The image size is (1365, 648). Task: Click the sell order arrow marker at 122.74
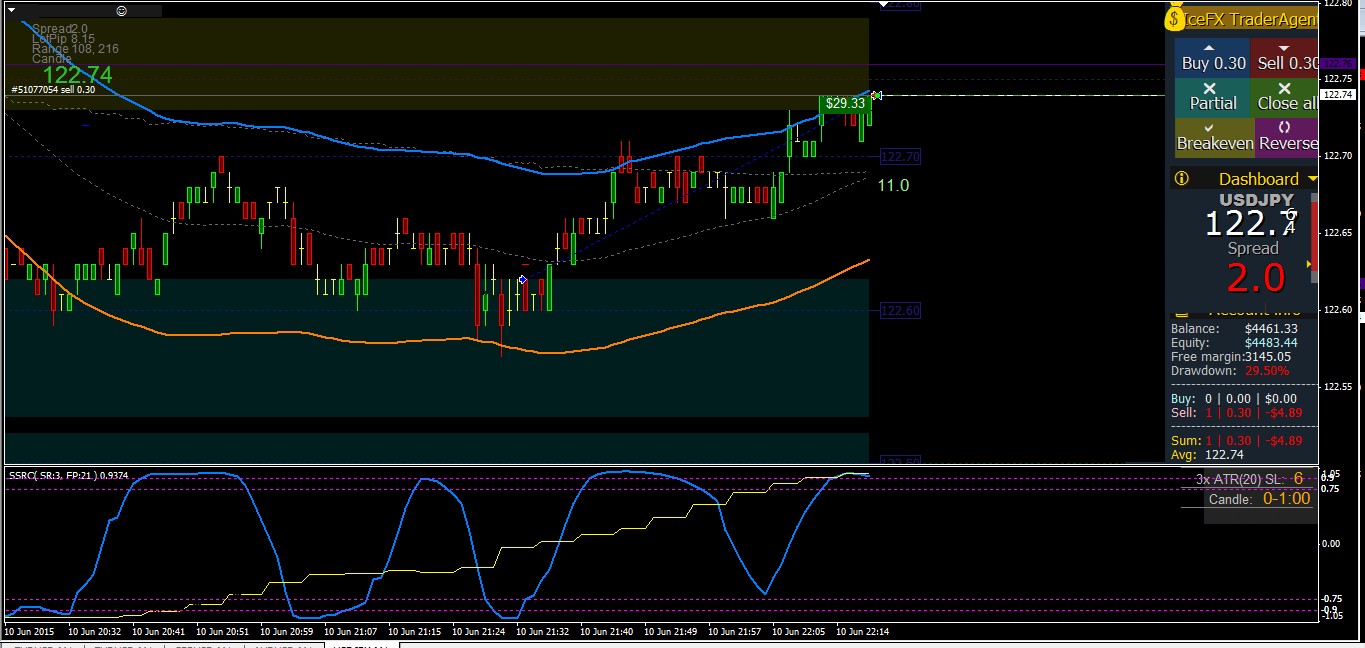click(x=876, y=95)
